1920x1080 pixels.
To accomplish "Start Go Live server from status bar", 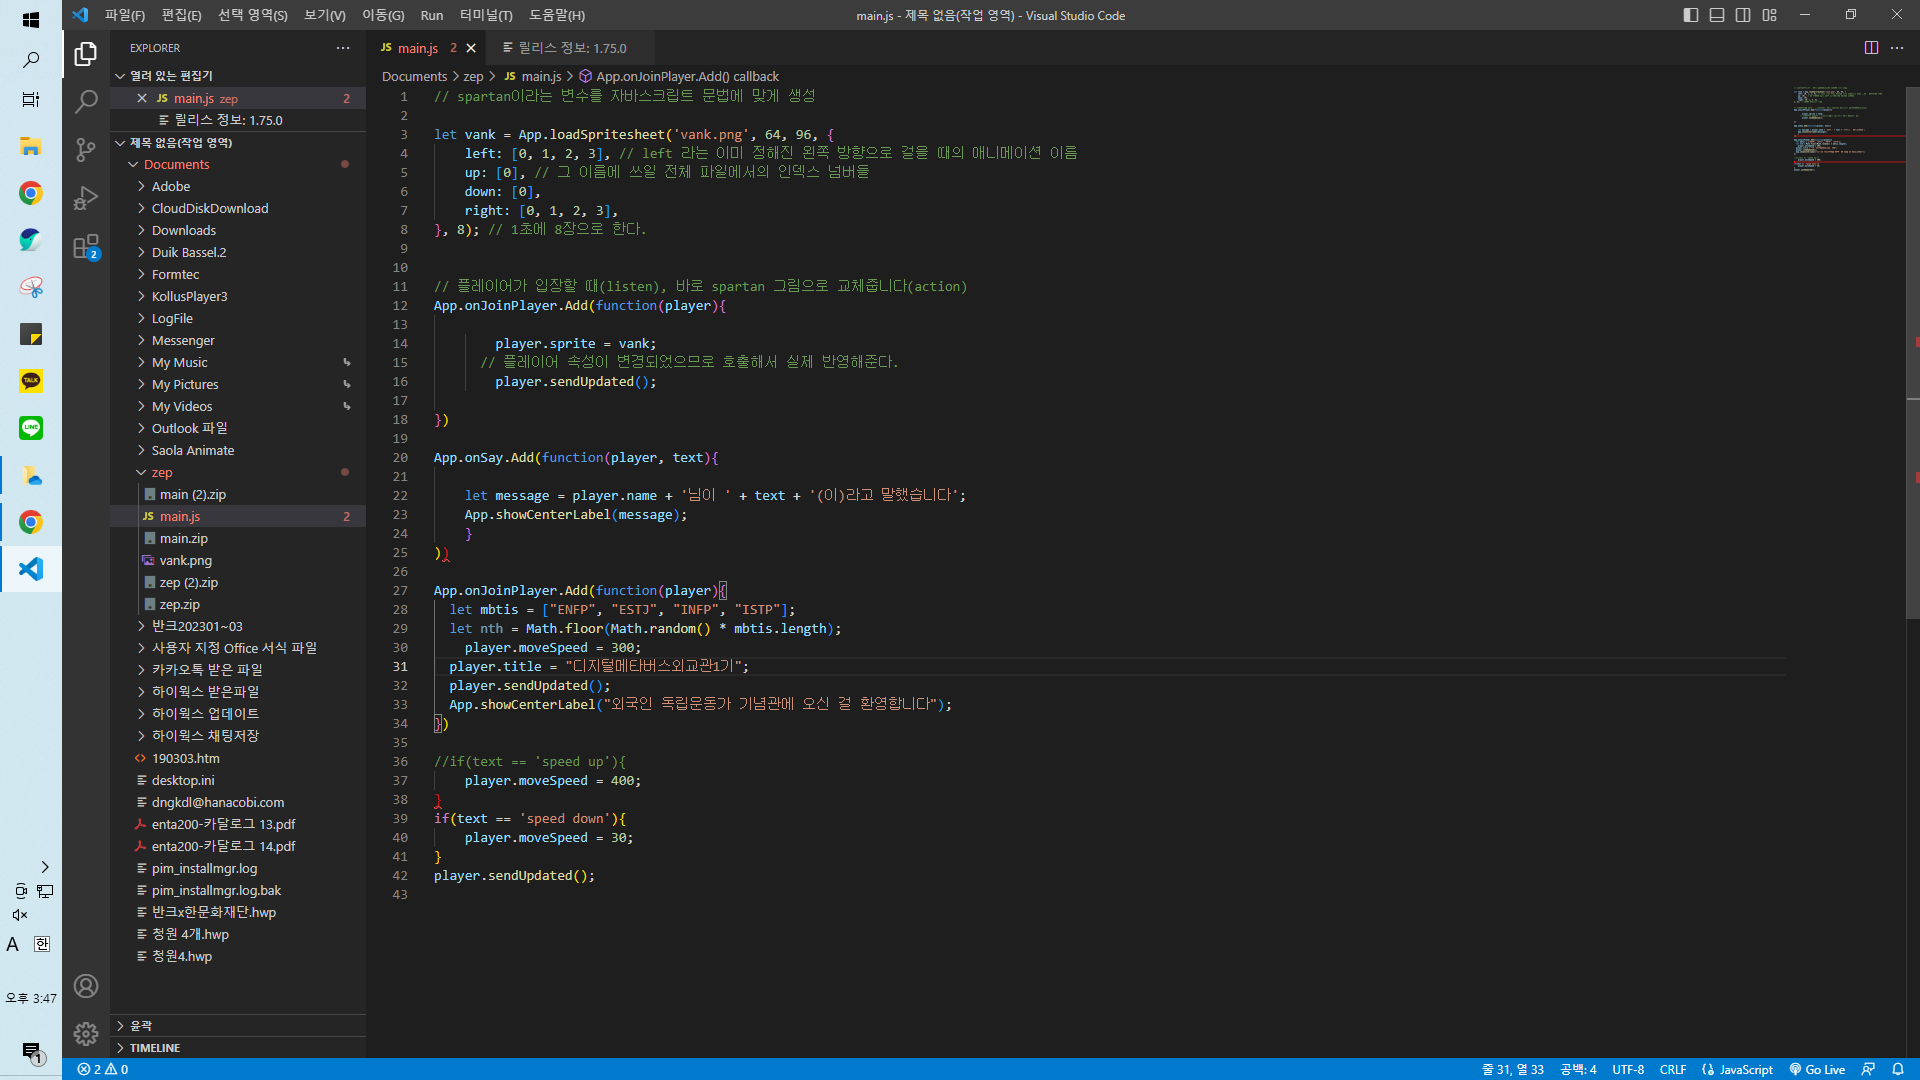I will pyautogui.click(x=1817, y=1069).
